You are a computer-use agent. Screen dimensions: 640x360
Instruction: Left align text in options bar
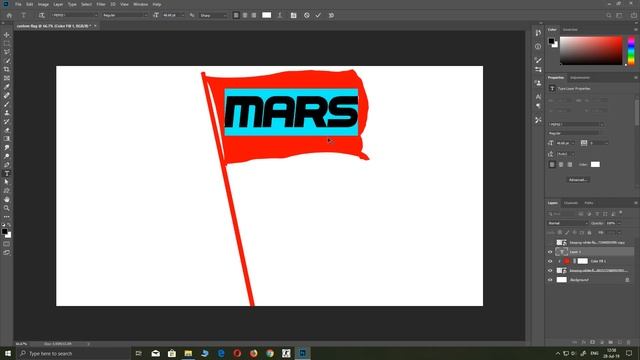pos(236,15)
